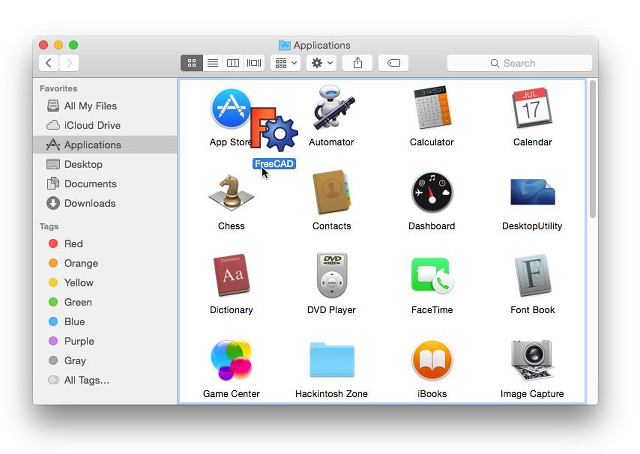Filter by the Purple tag
Screen dimensions: 640x454
pyautogui.click(x=105, y=341)
